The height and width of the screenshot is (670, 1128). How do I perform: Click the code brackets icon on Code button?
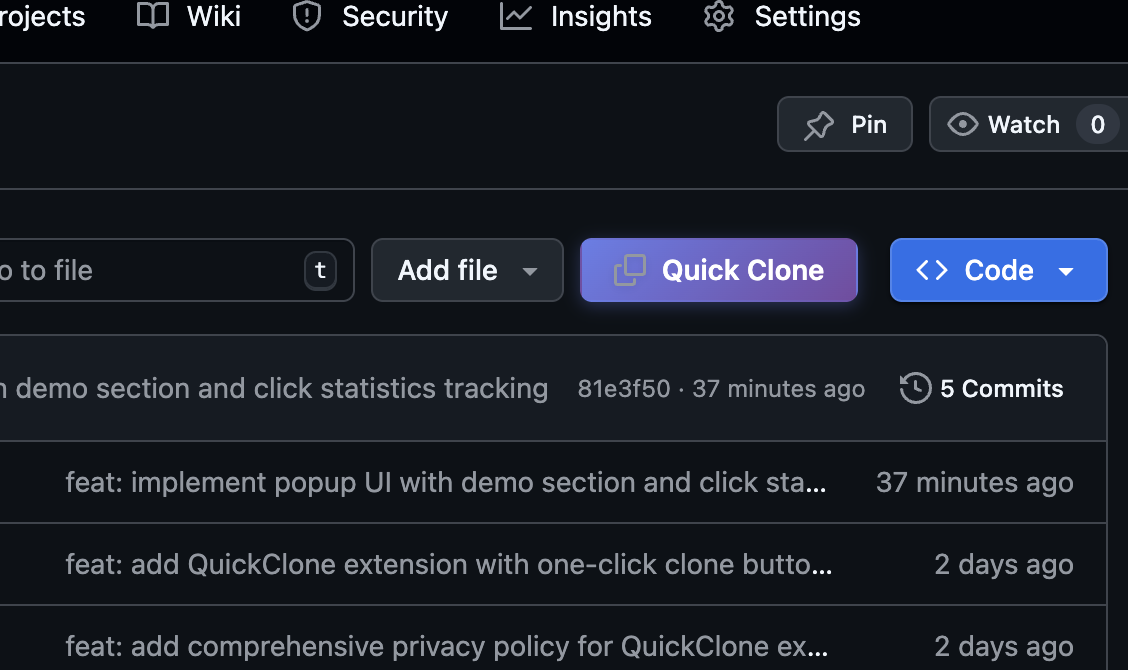[x=930, y=270]
